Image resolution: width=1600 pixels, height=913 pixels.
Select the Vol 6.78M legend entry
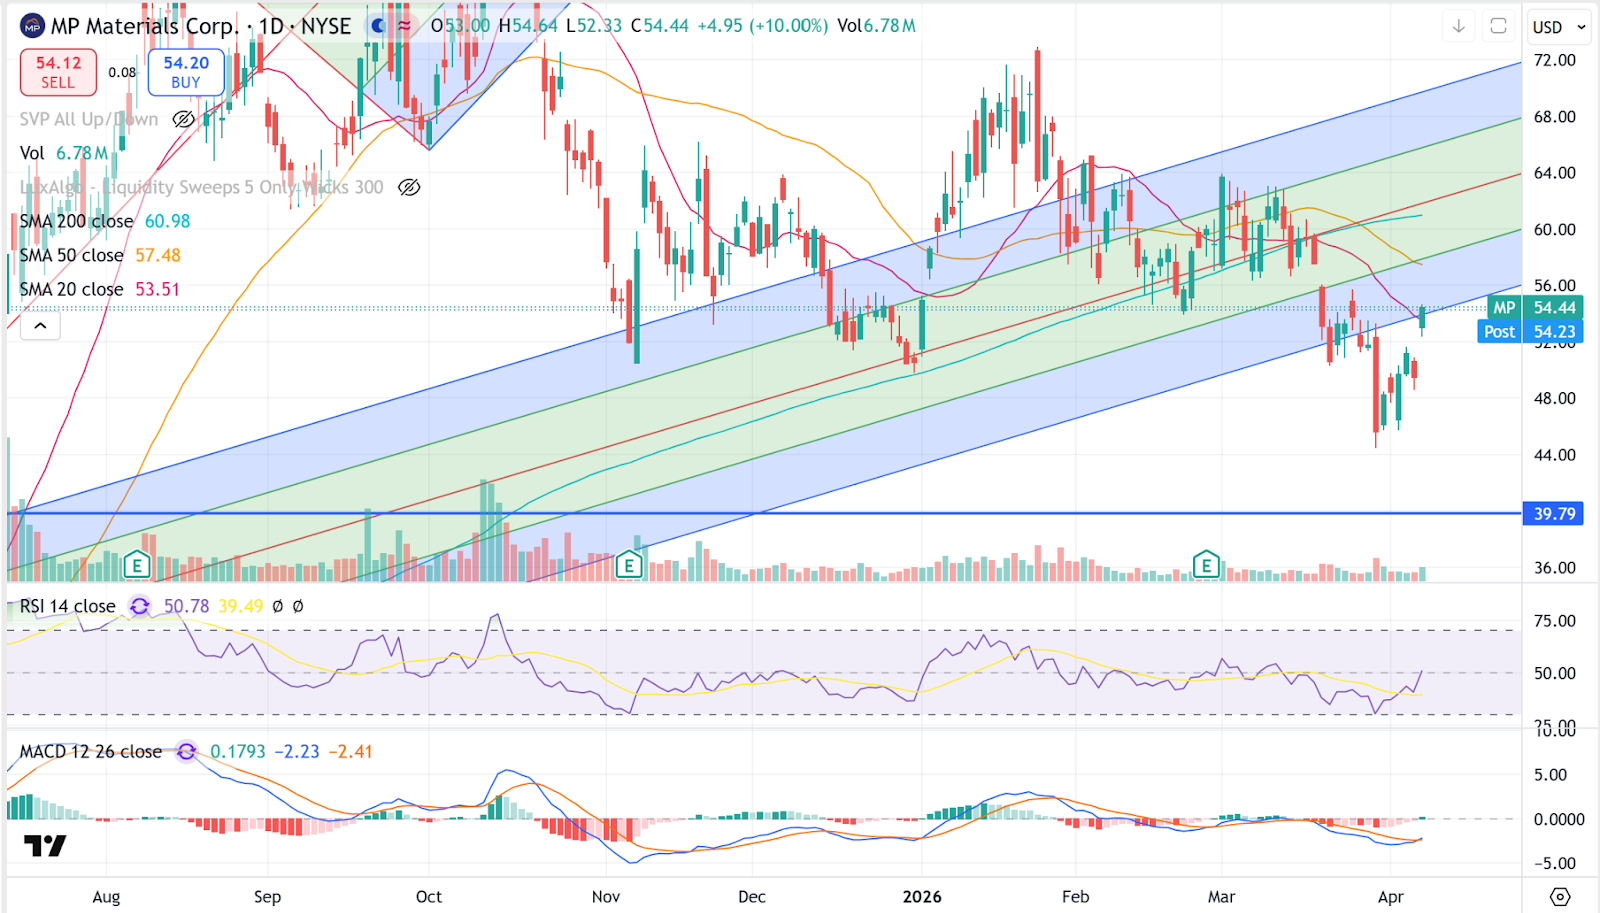pos(64,153)
